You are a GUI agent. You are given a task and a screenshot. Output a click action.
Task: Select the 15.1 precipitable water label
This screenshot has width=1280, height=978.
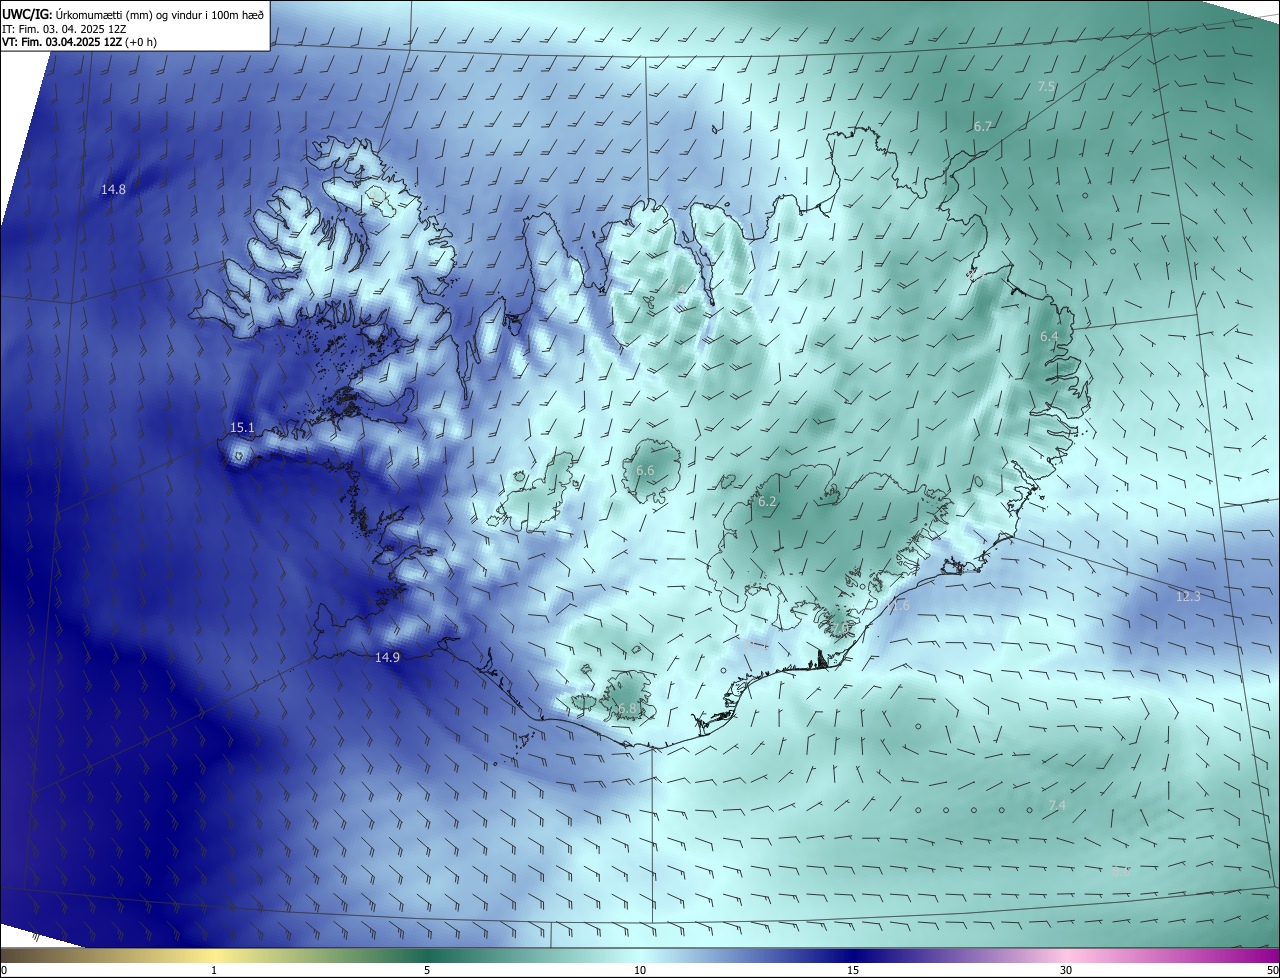(242, 428)
